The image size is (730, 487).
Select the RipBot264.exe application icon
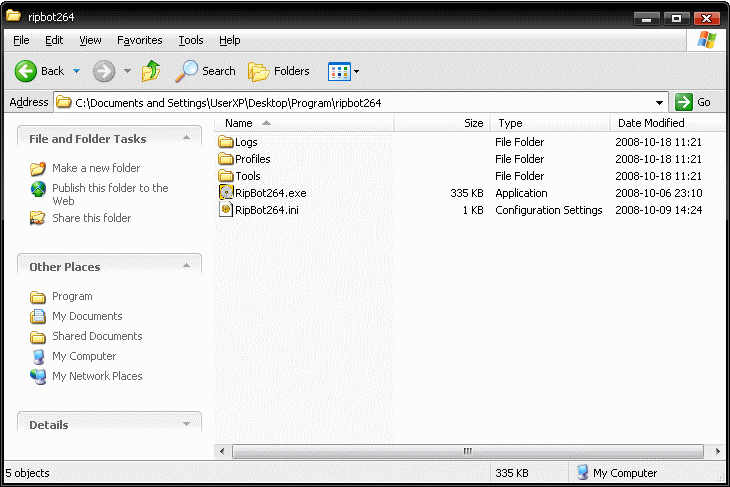tap(226, 193)
